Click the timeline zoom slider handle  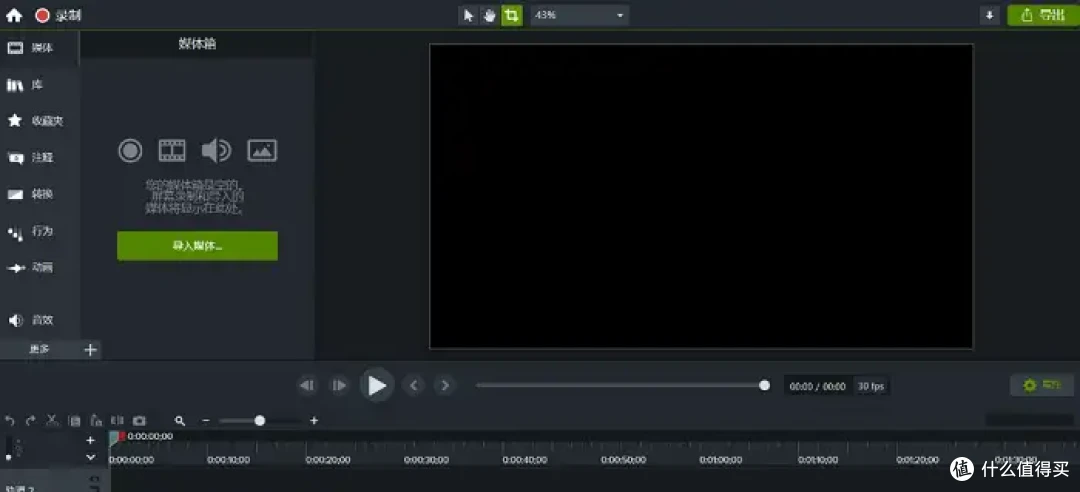[x=260, y=420]
